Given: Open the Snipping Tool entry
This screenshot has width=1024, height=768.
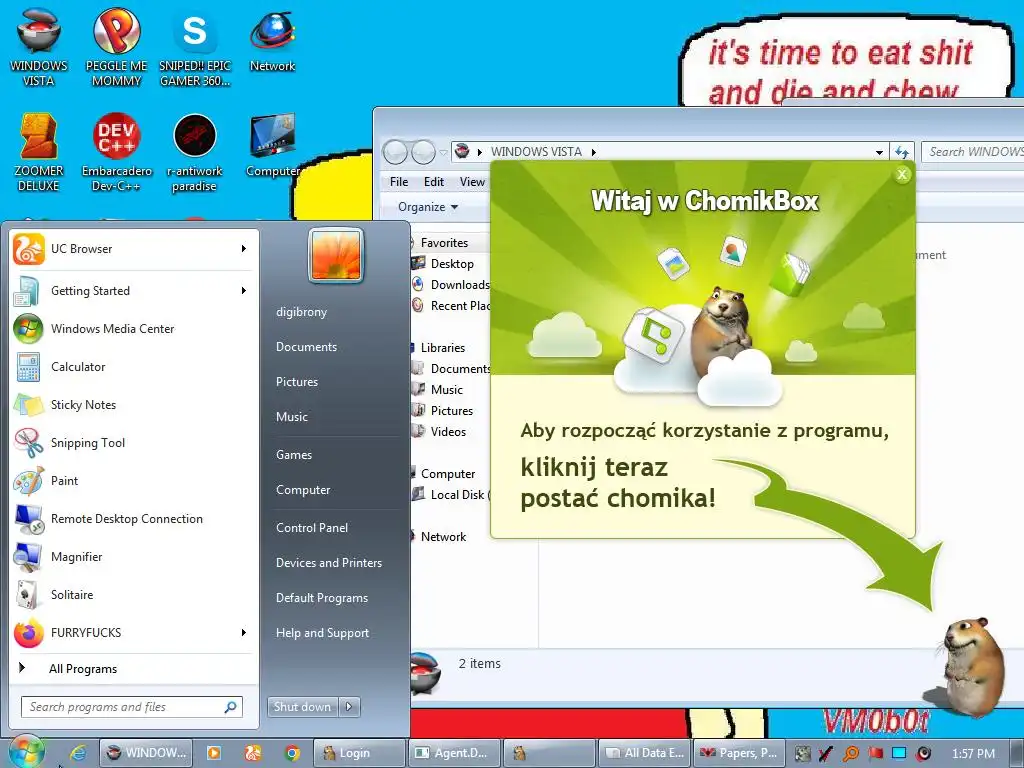Looking at the screenshot, I should coord(133,442).
